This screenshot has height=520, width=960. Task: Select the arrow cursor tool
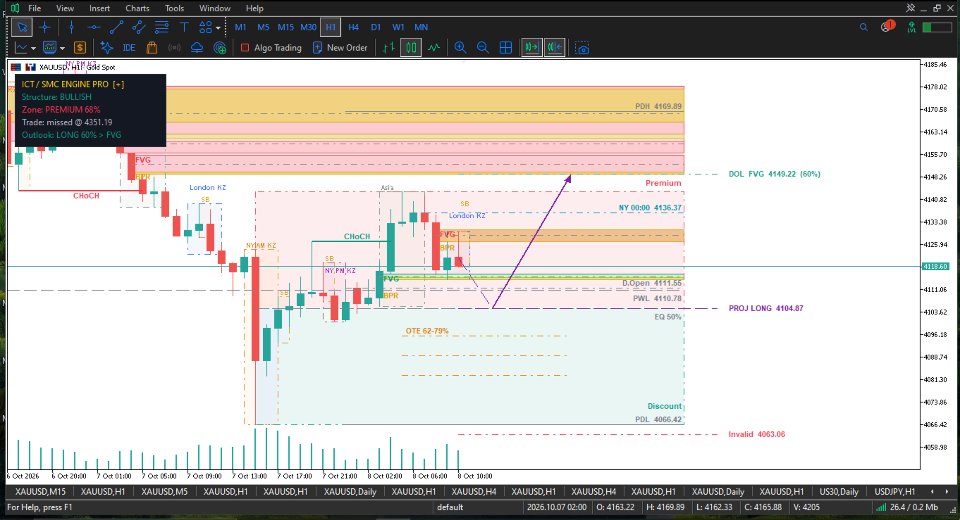22,27
